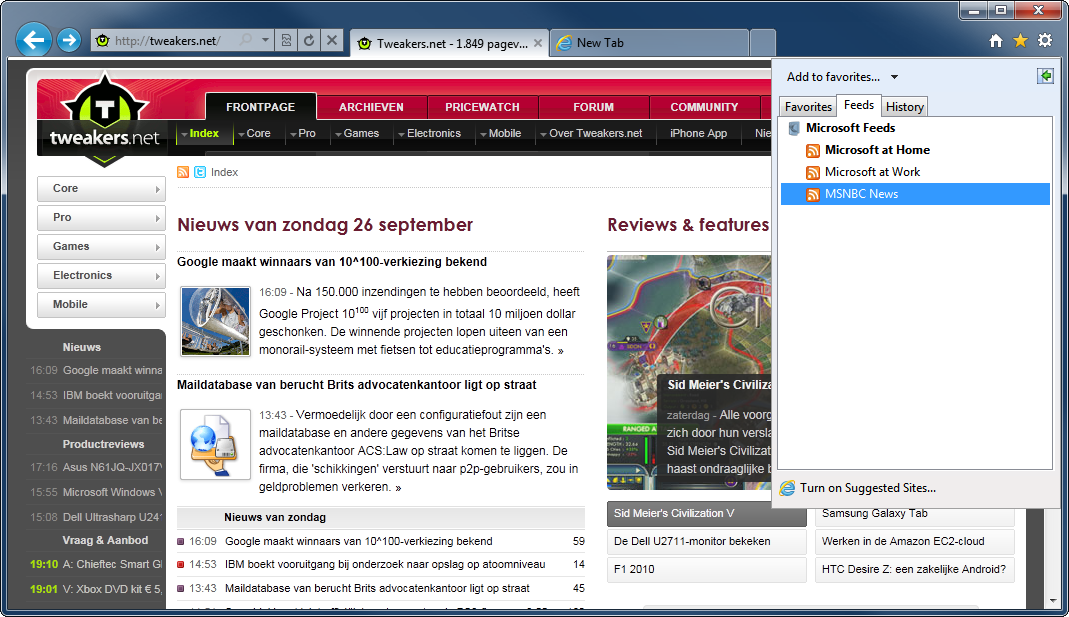Open the Add to favorites dropdown arrow
The width and height of the screenshot is (1069, 617).
click(x=894, y=77)
